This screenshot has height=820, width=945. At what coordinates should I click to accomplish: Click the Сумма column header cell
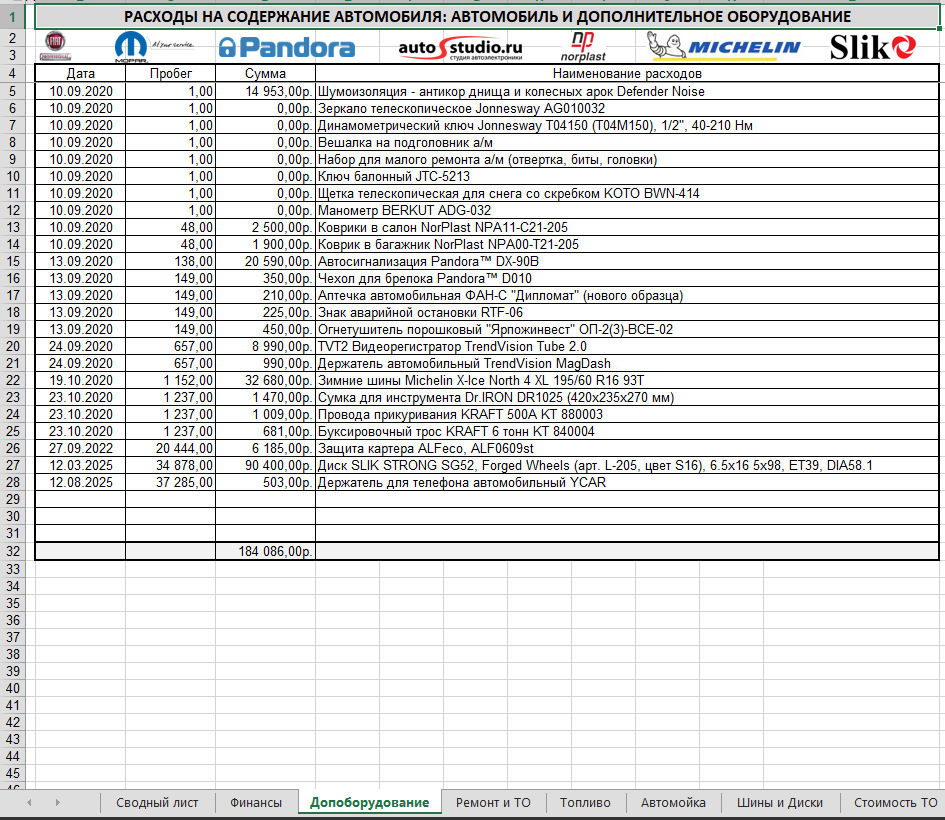coord(265,74)
